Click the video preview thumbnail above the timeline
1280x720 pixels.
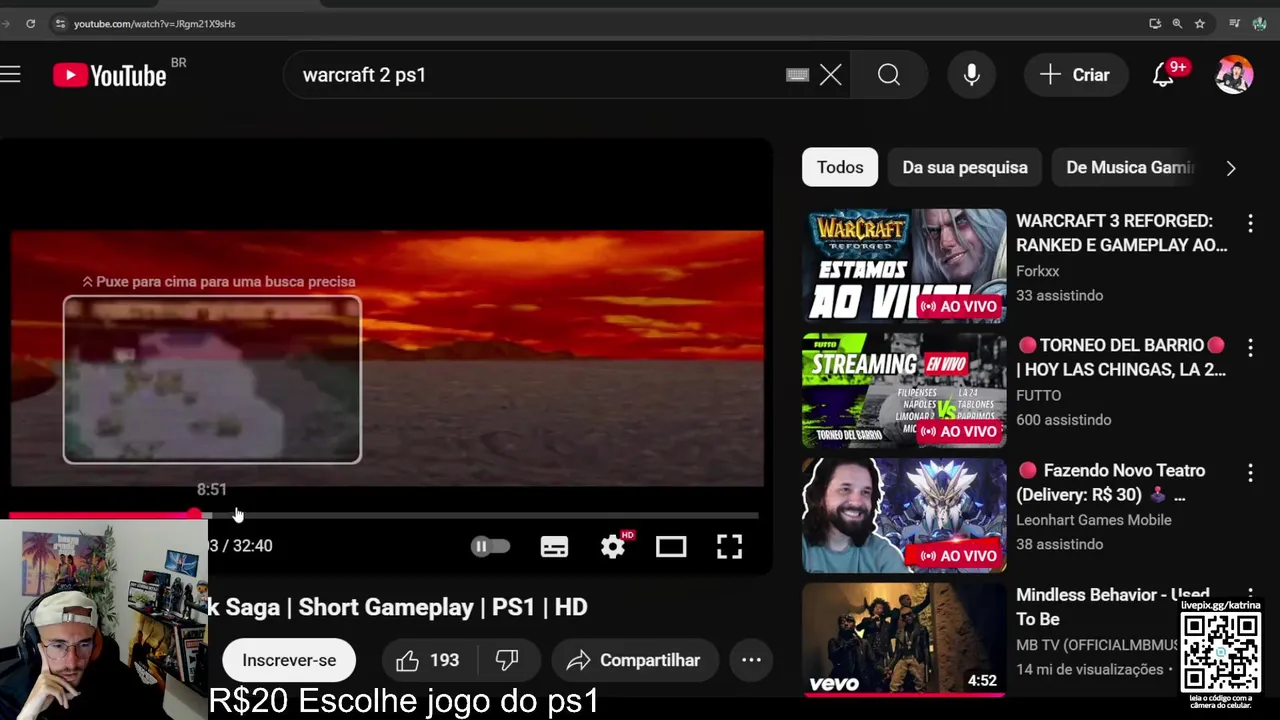[x=212, y=379]
